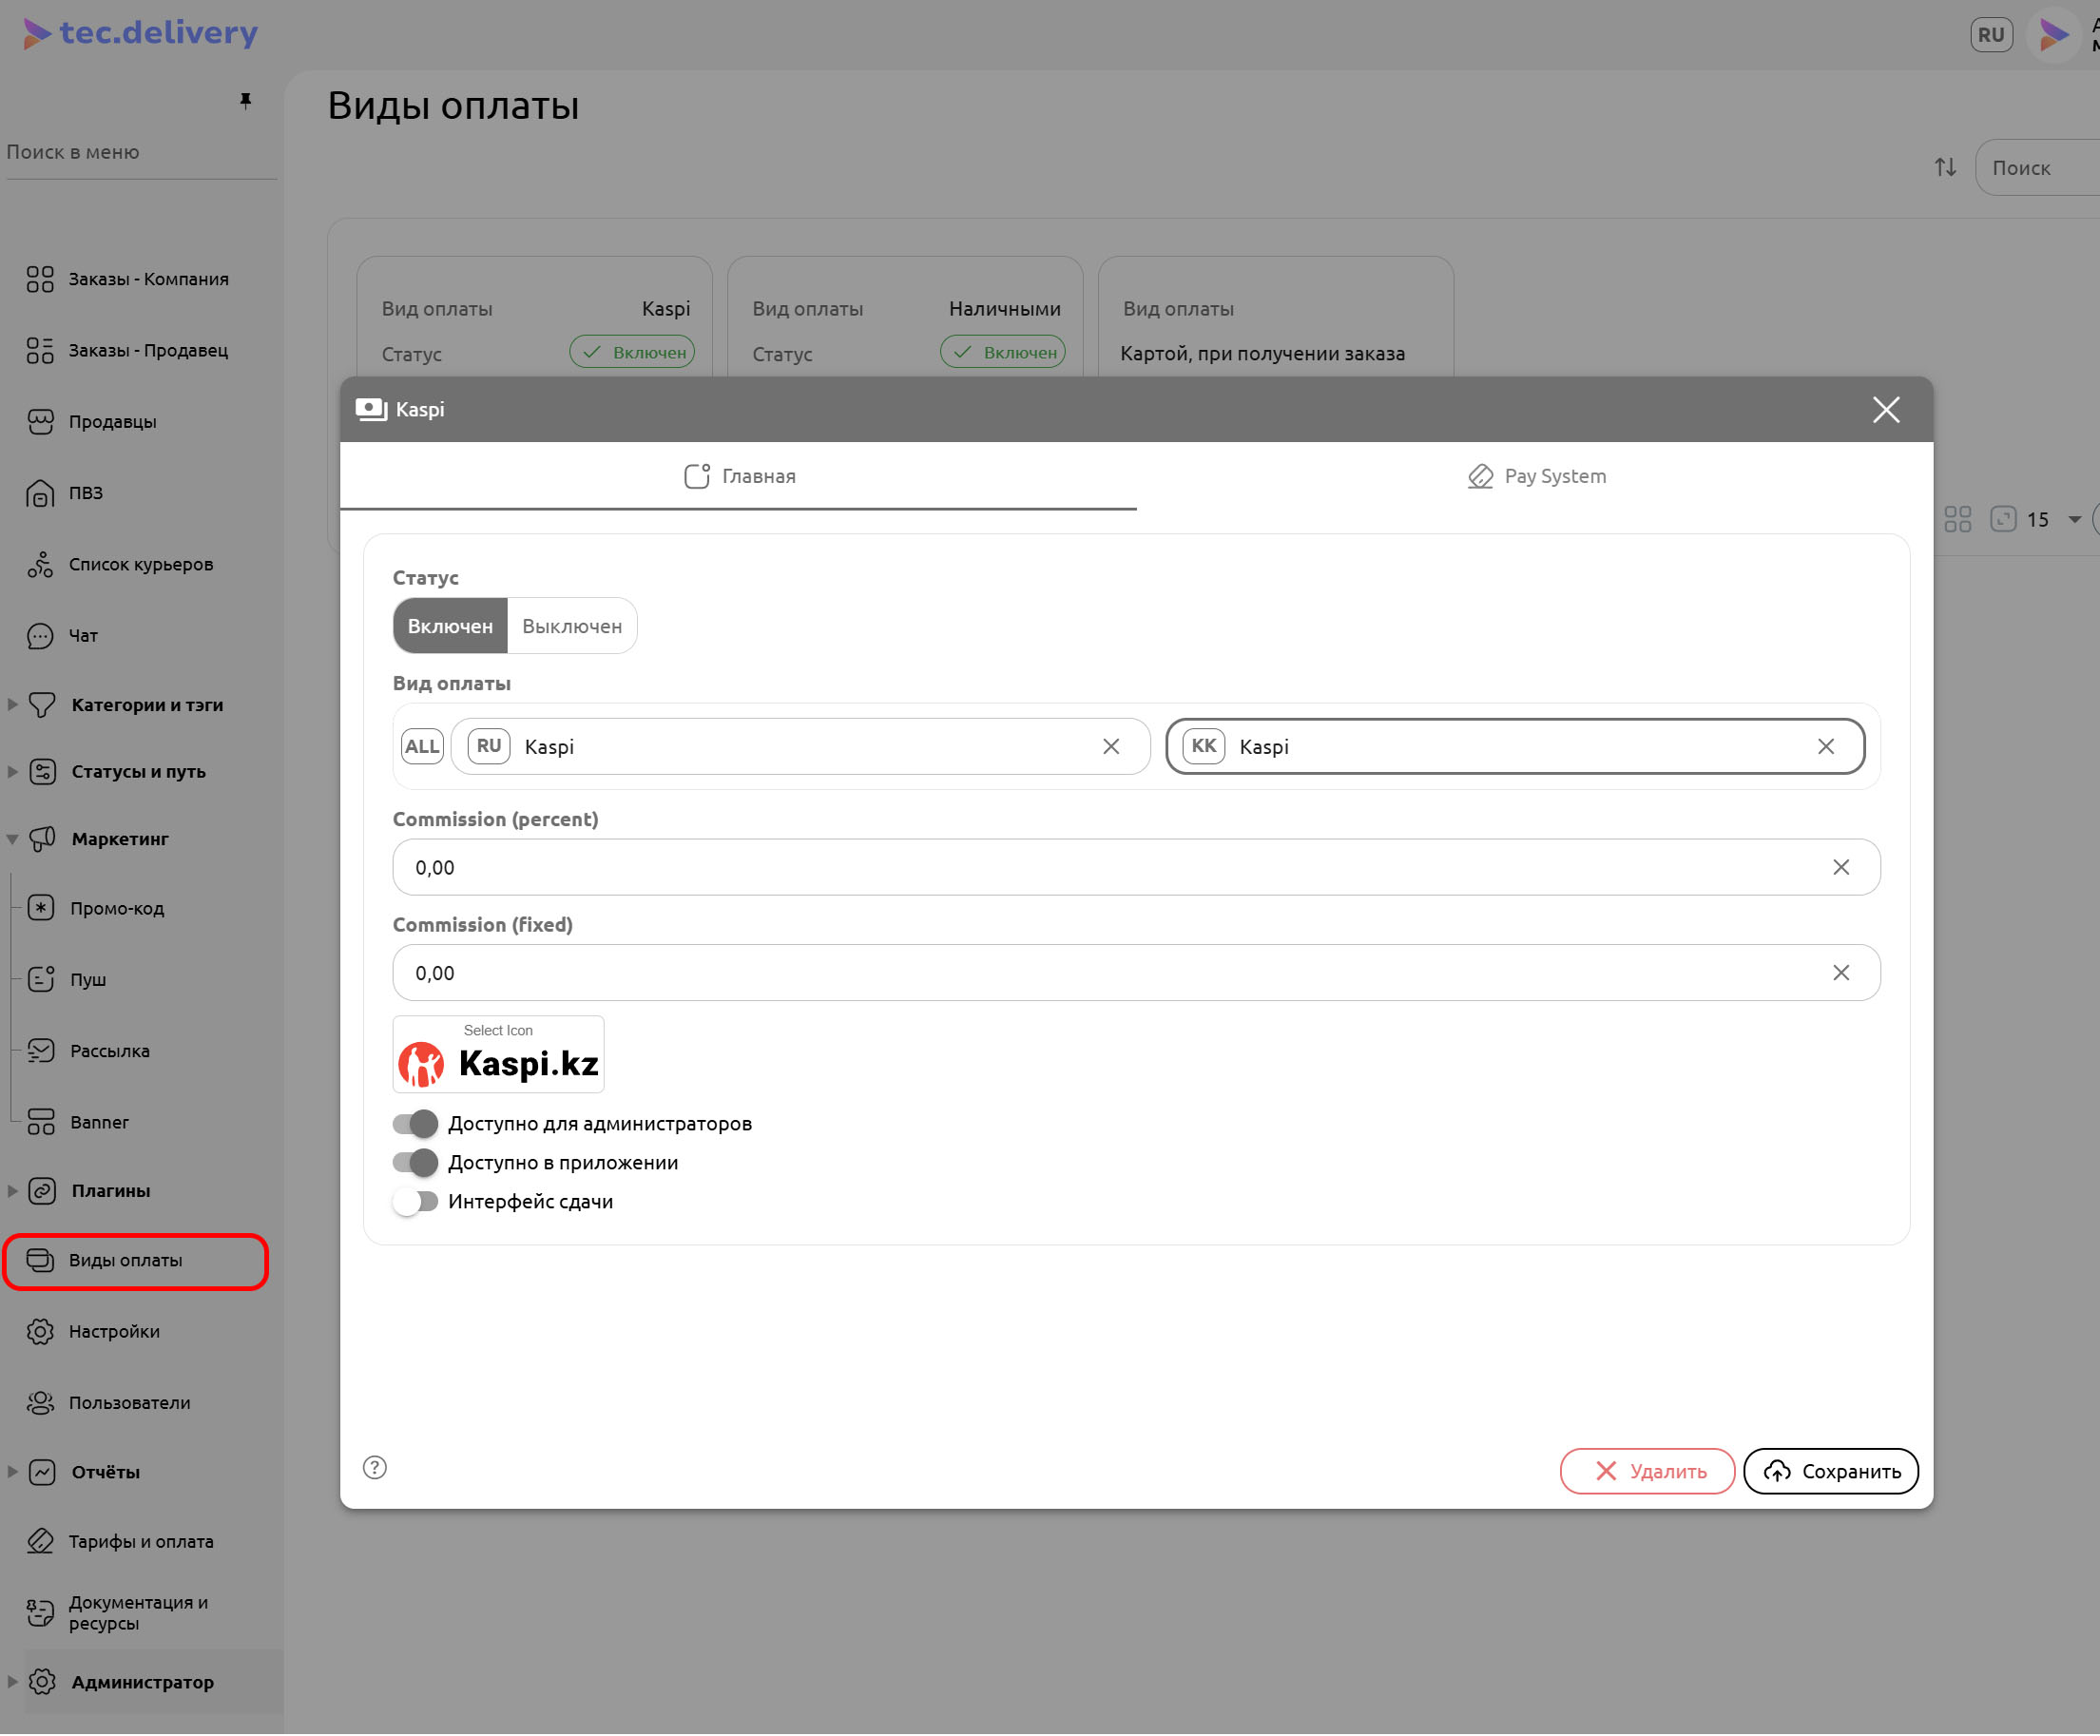Select the Kaspi.kz icon image

tap(499, 1056)
